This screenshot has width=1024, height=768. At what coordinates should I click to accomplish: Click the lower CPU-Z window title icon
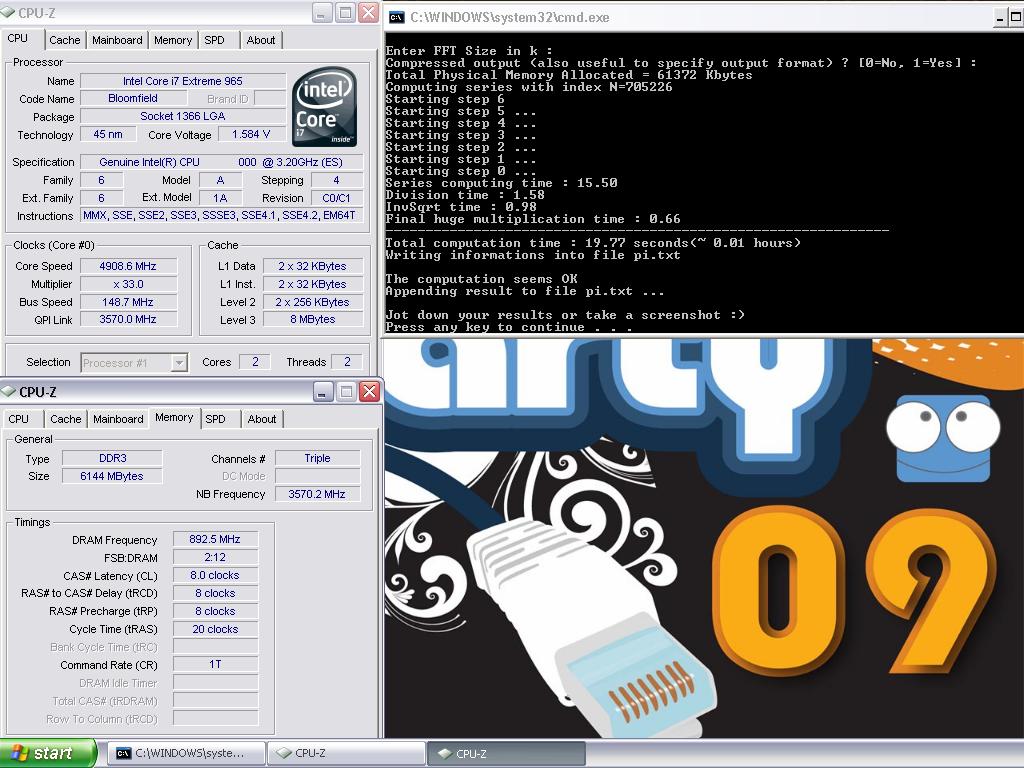pos(8,391)
